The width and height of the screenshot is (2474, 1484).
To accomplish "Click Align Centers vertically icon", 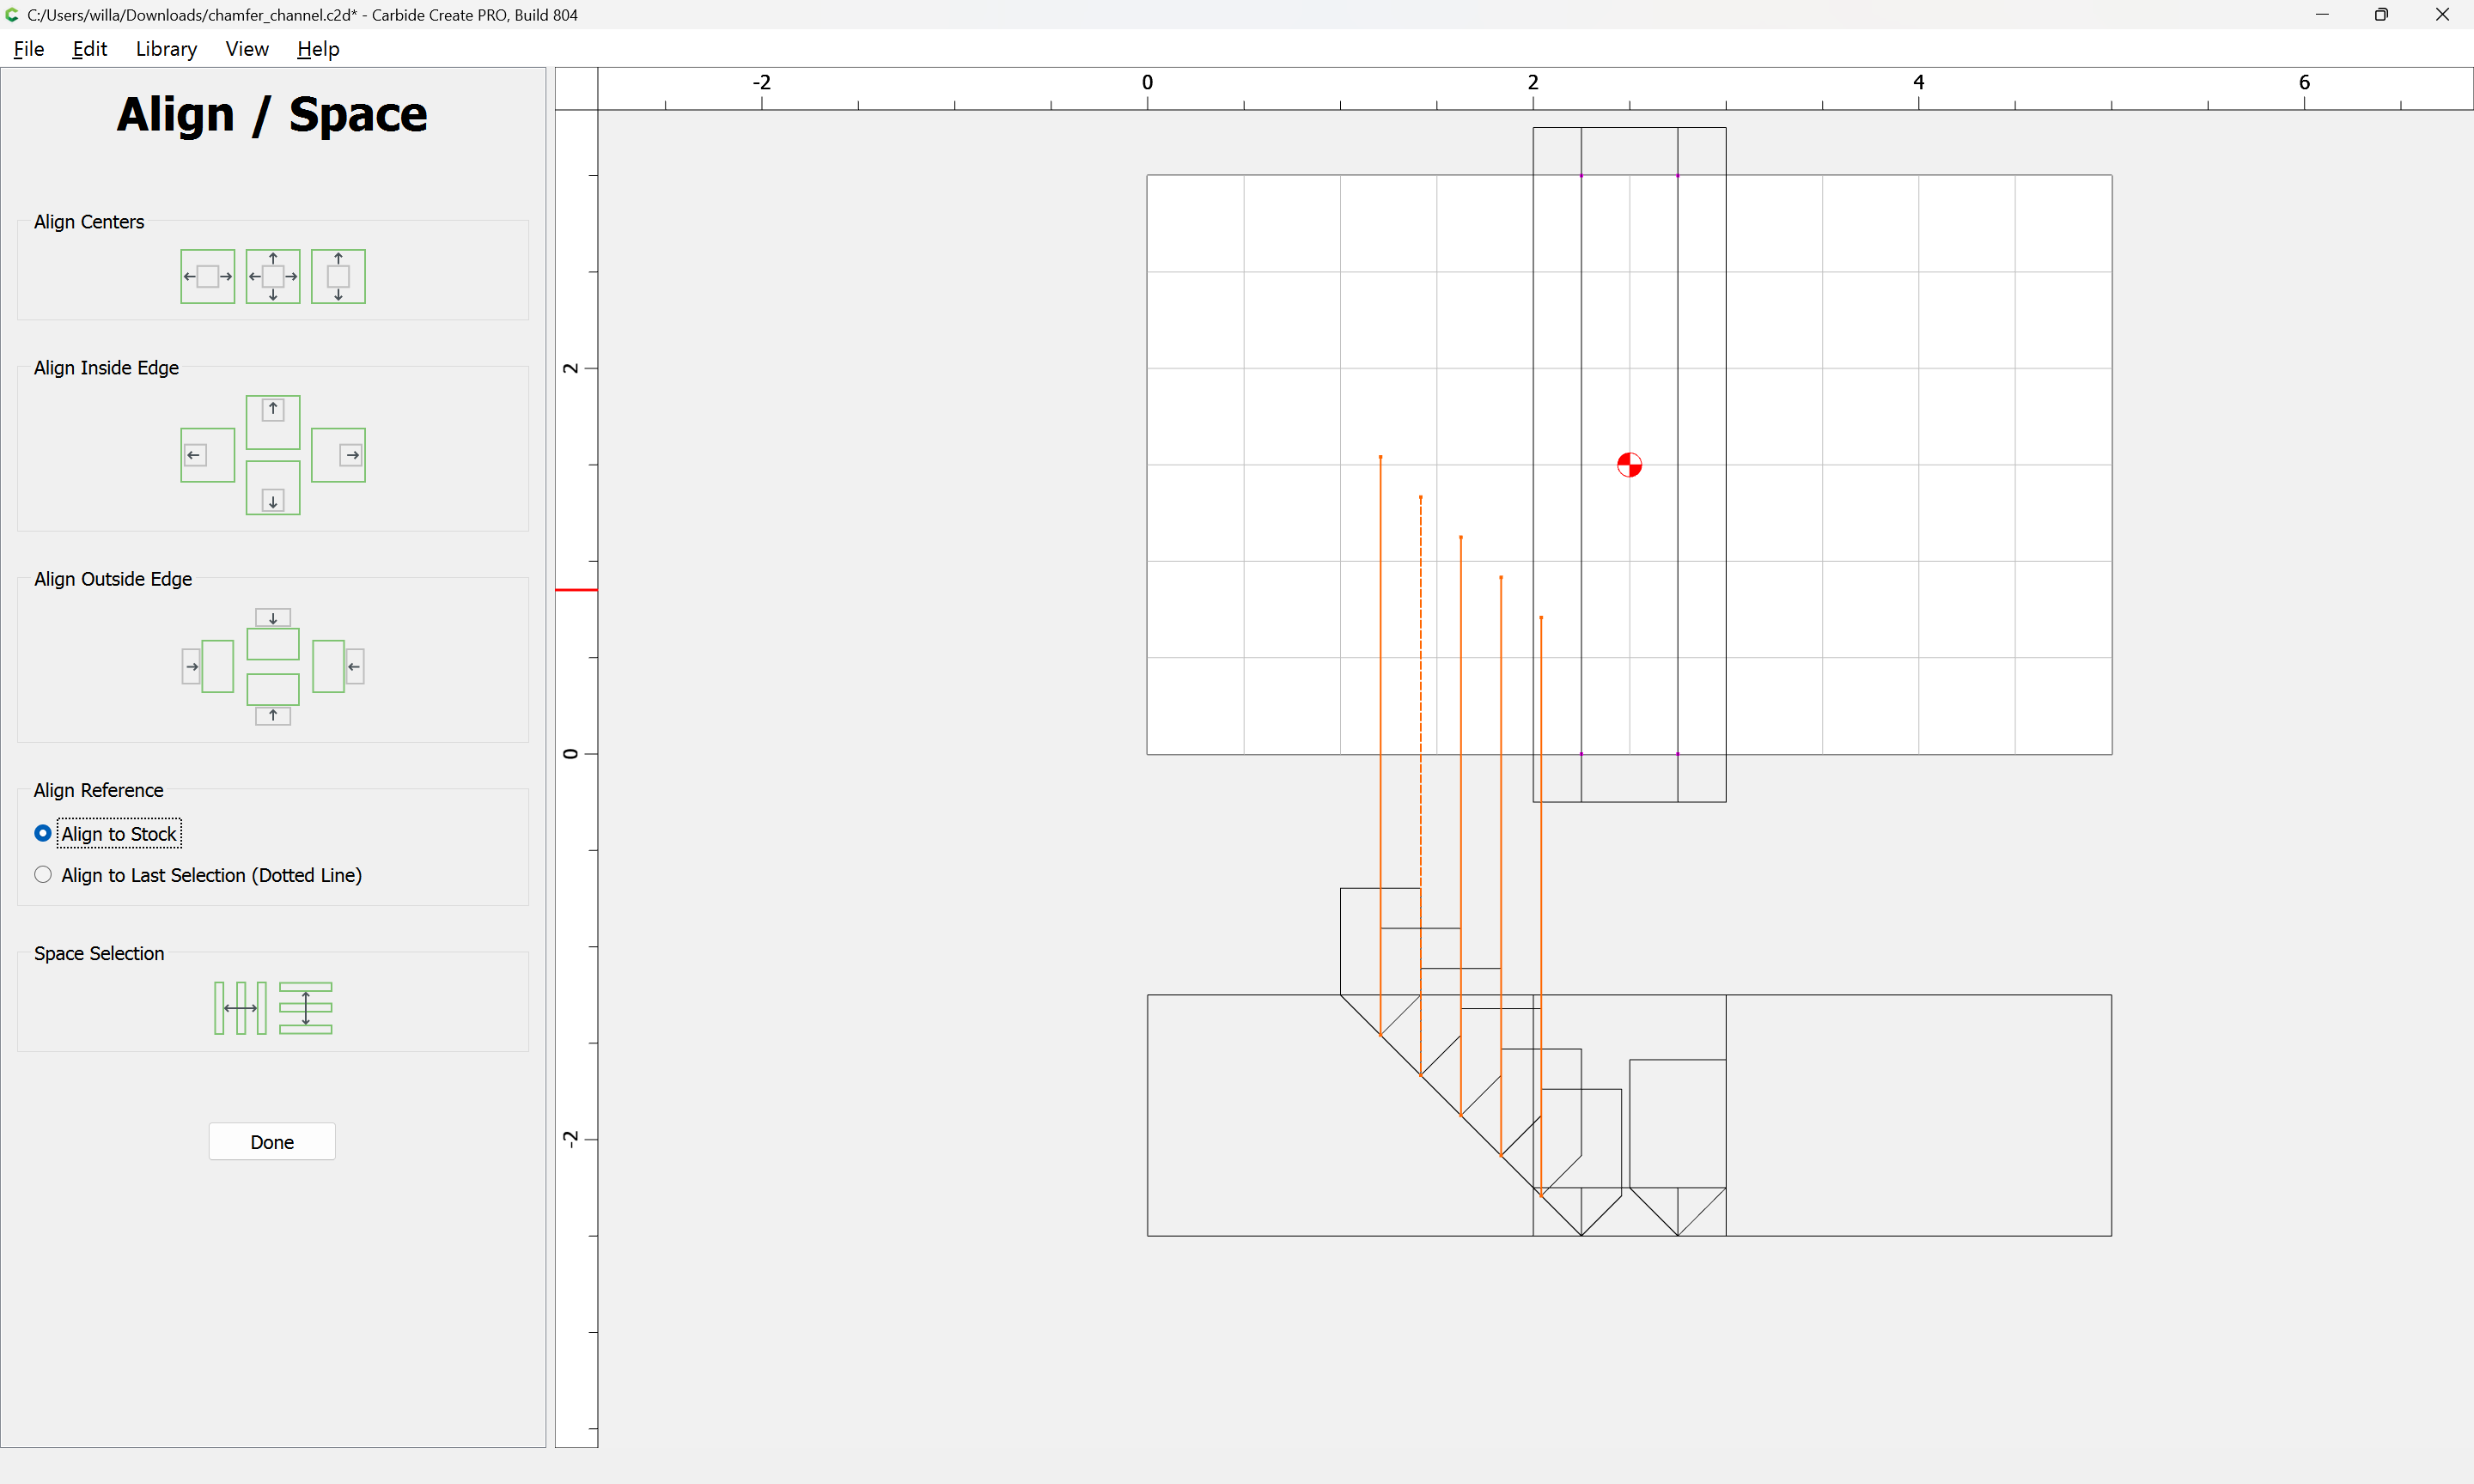I will (x=338, y=276).
